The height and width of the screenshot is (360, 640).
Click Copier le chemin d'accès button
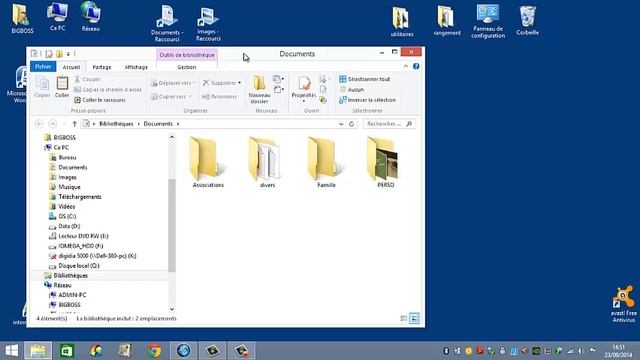108,89
